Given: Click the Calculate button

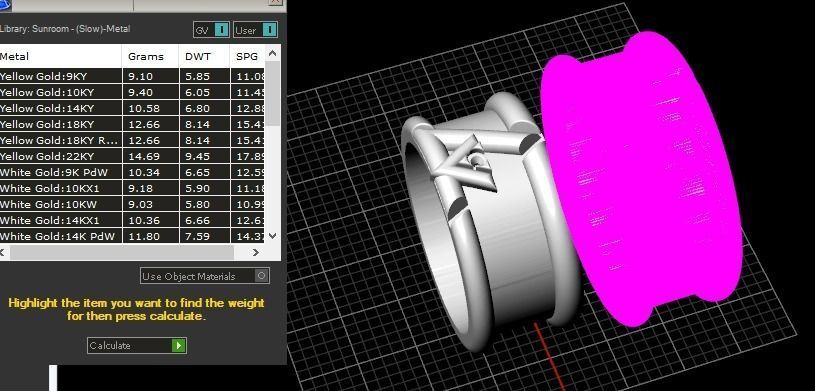Looking at the screenshot, I should [x=137, y=345].
